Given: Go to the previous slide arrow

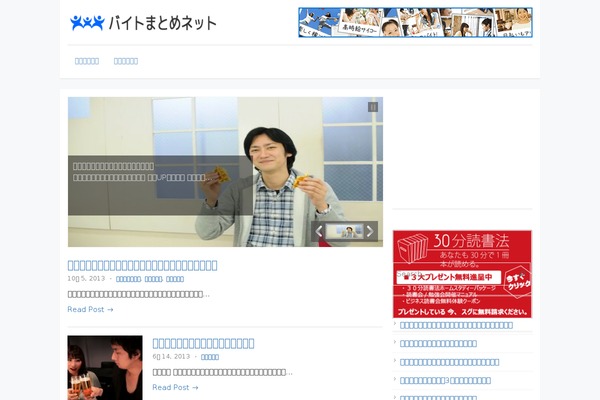Looking at the screenshot, I should 318,232.
